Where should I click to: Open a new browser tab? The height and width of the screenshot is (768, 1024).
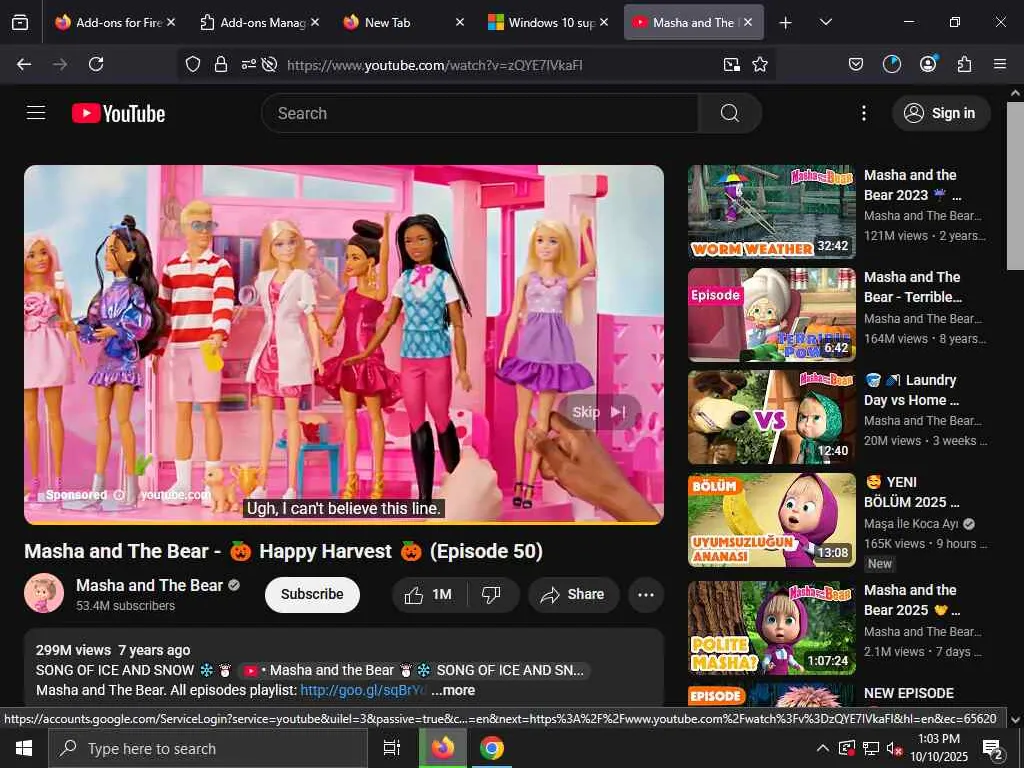pyautogui.click(x=786, y=23)
